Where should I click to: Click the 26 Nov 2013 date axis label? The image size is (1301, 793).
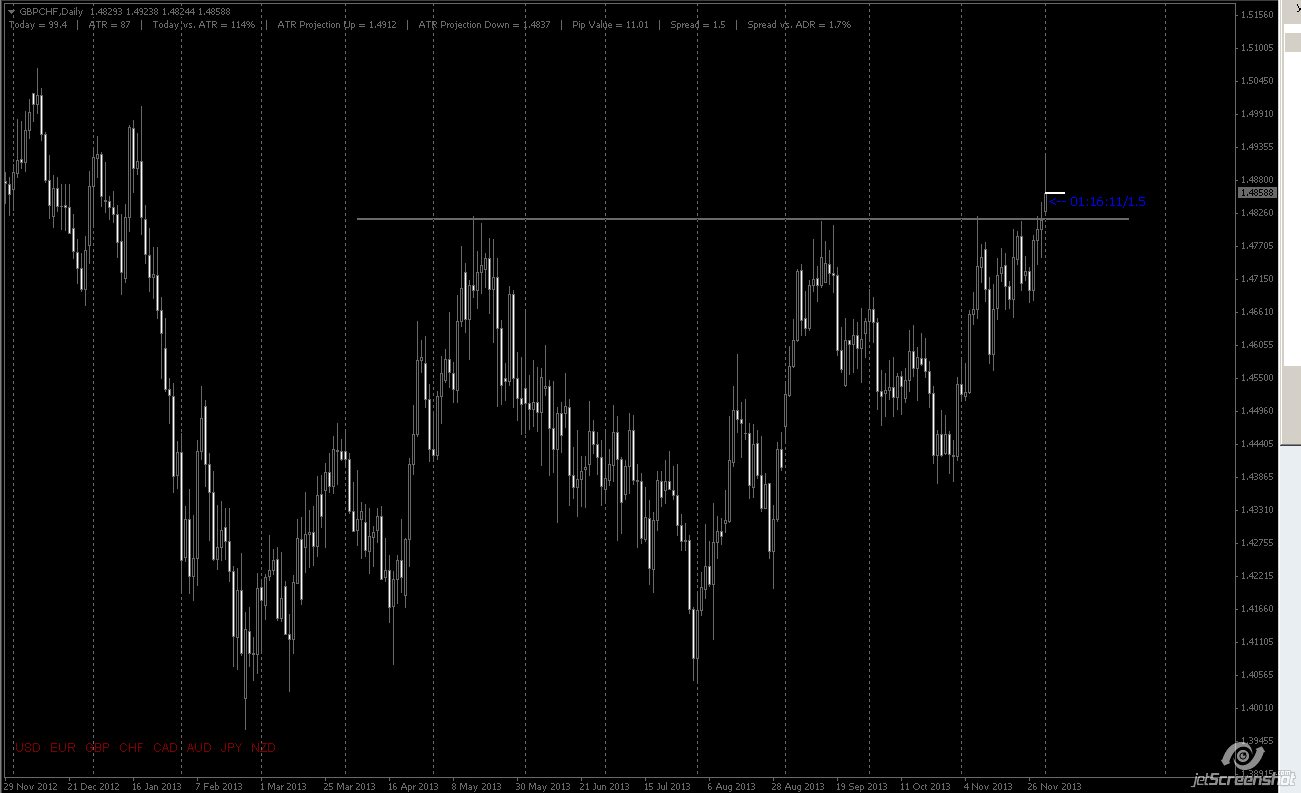[x=1054, y=786]
